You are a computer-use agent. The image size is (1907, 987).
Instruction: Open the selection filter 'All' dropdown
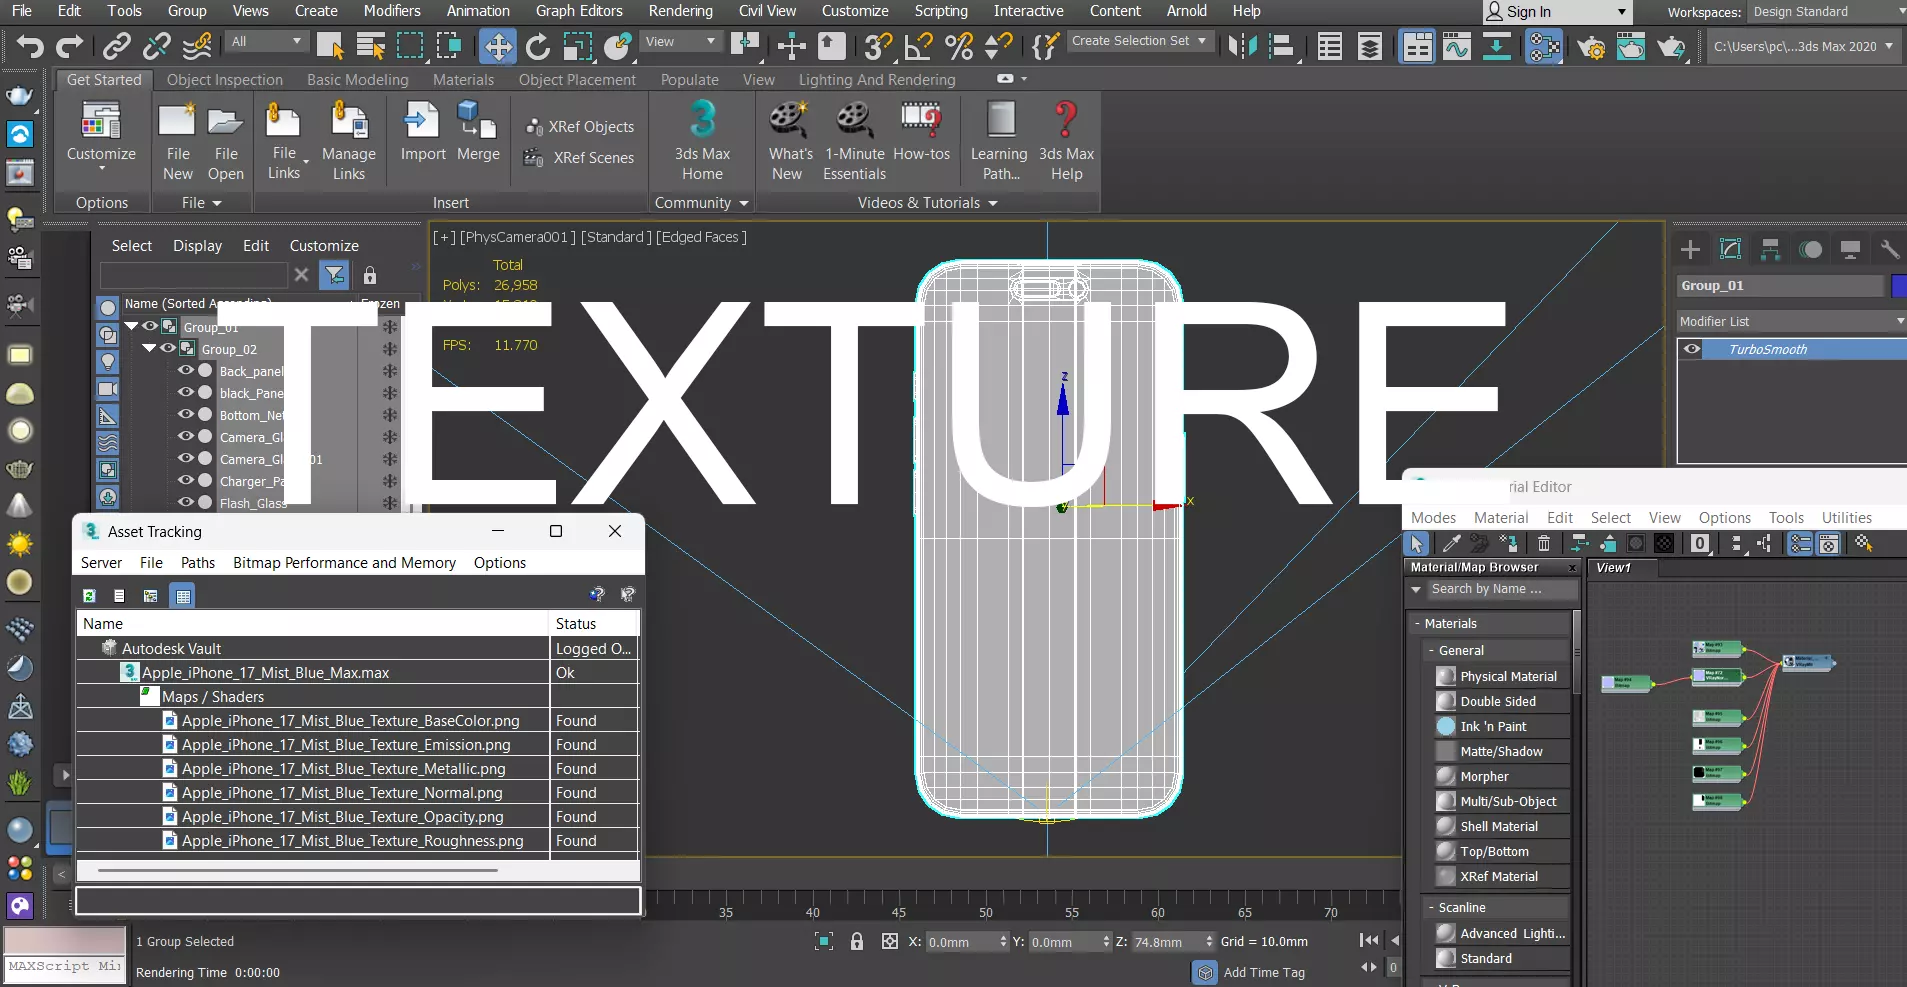coord(266,41)
